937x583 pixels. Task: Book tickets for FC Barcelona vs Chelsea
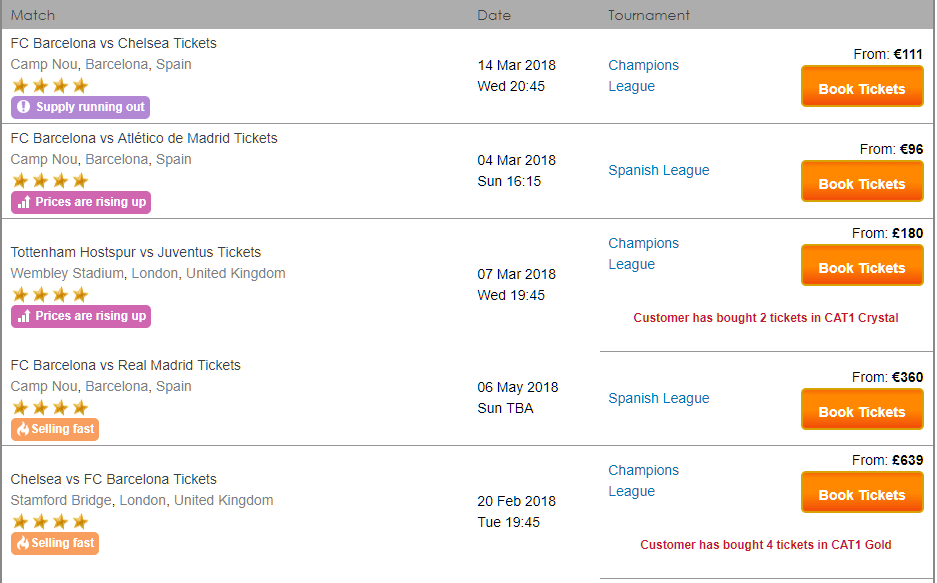[x=861, y=86]
